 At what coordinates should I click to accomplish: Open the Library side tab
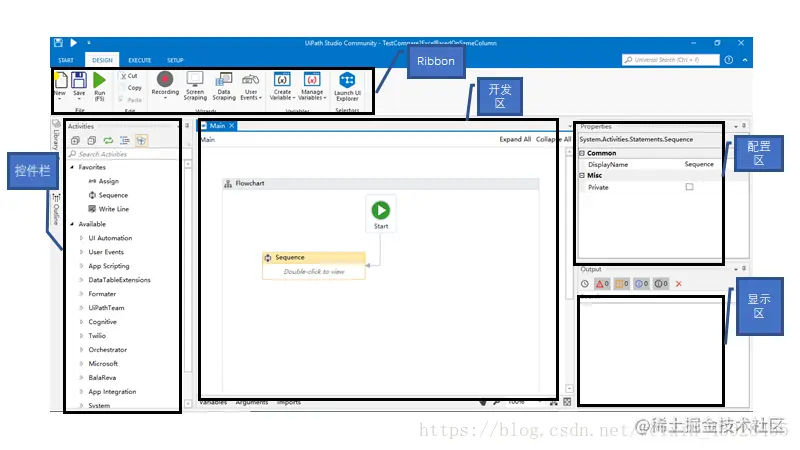pyautogui.click(x=56, y=136)
